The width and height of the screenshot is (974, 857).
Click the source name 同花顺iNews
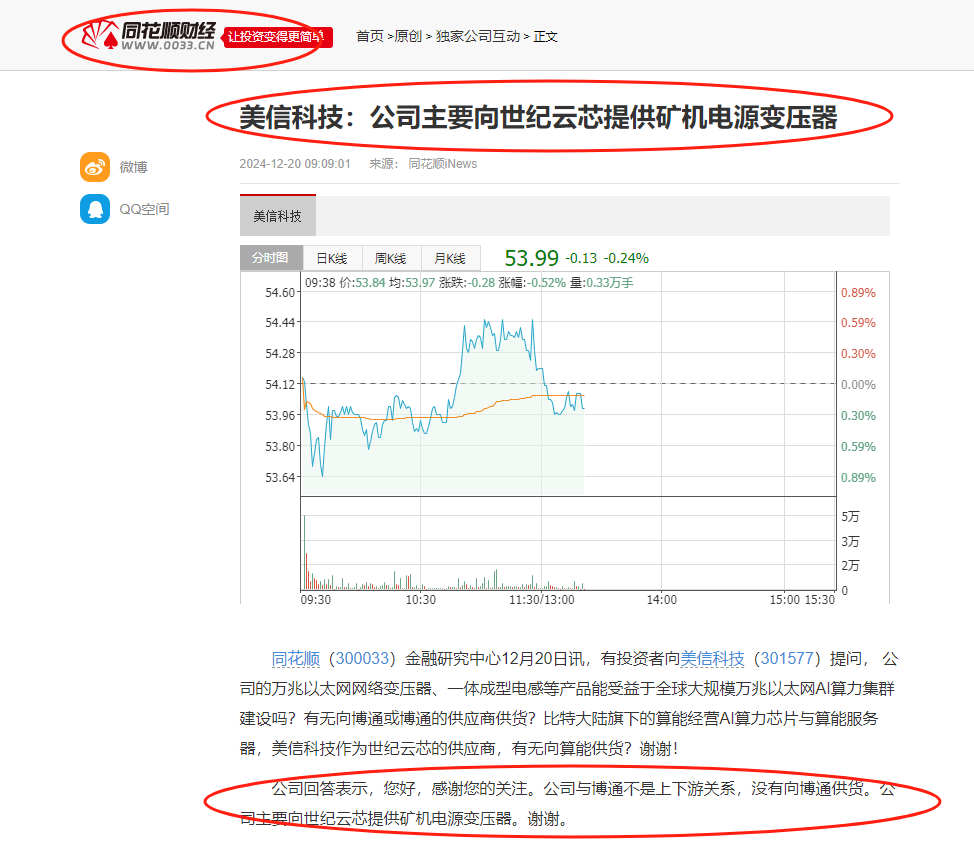pyautogui.click(x=443, y=164)
